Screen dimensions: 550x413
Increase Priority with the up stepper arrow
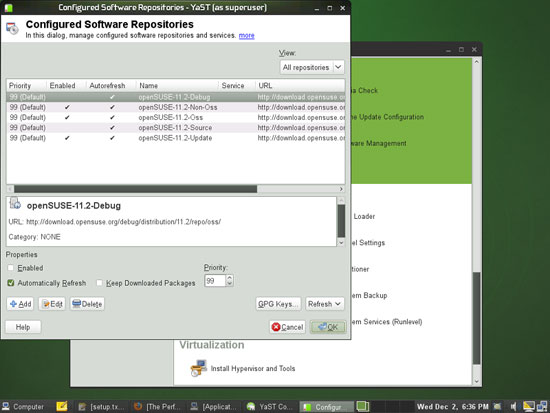pyautogui.click(x=229, y=278)
